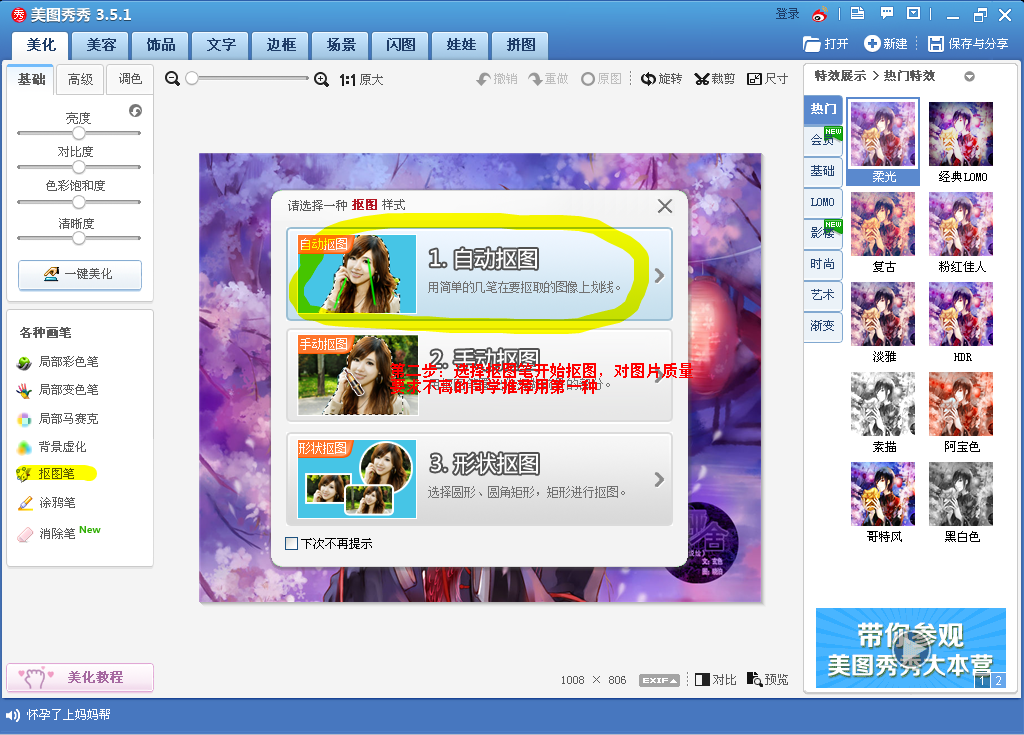The width and height of the screenshot is (1024, 735).
Task: Select the 局部马赛克 mosaic brush
Action: [57, 419]
